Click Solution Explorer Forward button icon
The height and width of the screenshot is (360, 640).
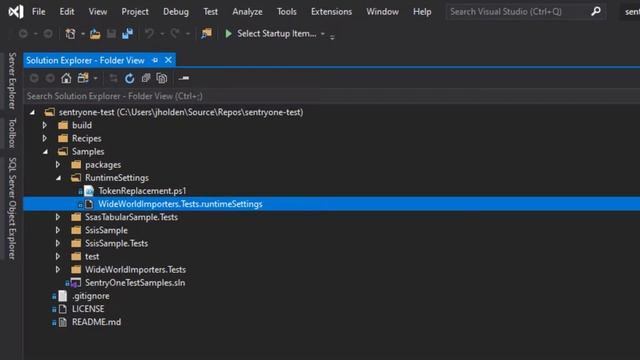(x=50, y=78)
